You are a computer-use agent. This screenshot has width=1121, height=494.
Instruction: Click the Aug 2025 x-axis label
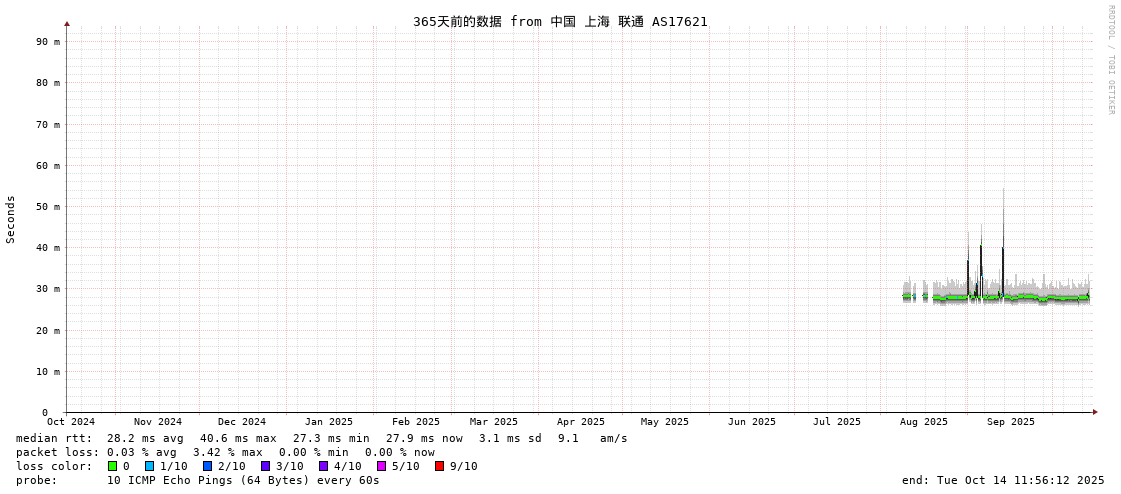click(x=923, y=422)
